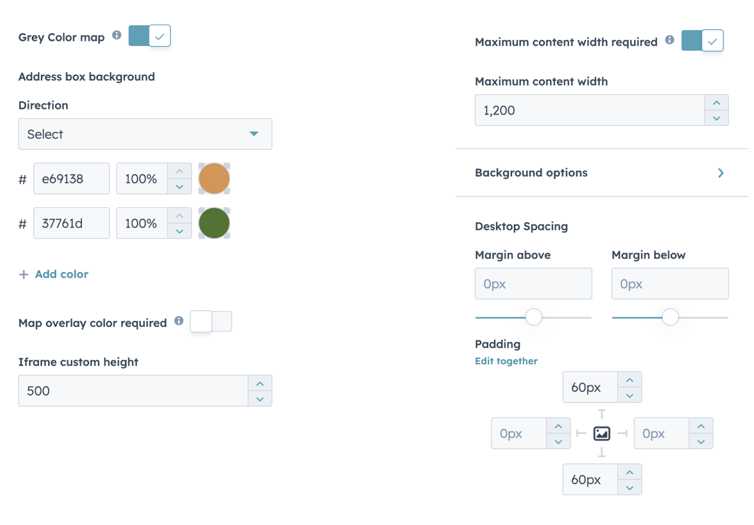Disable Maximum content width required toggle
The height and width of the screenshot is (525, 754).
[702, 41]
